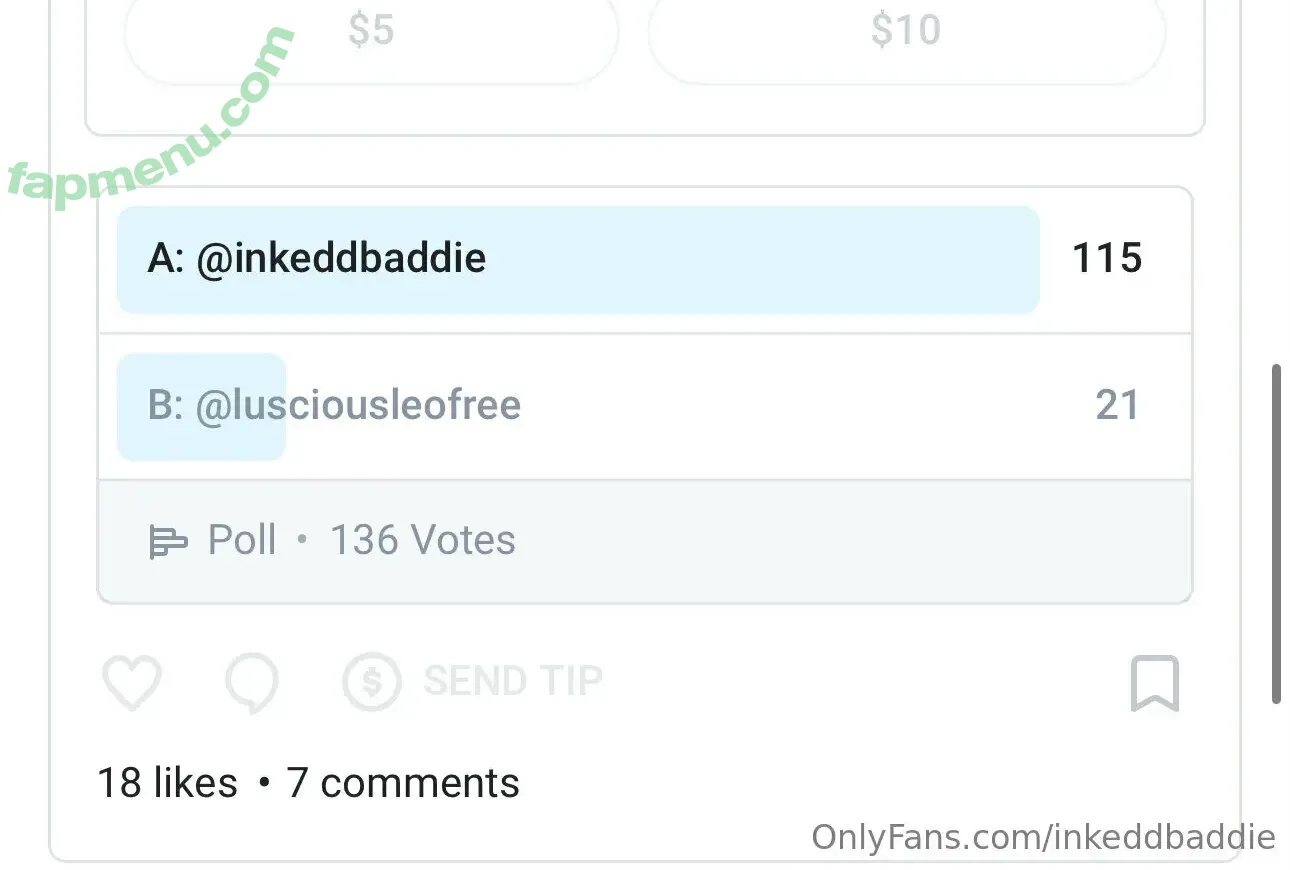
Task: Click the poll chart icon
Action: (x=167, y=542)
